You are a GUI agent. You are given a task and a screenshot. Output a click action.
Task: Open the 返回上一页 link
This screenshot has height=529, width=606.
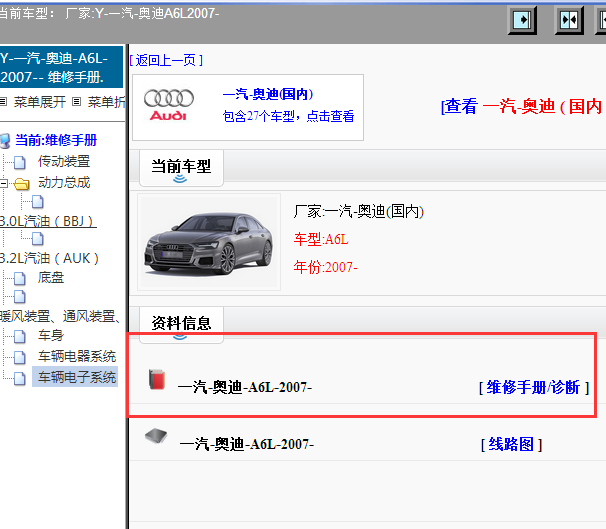166,60
